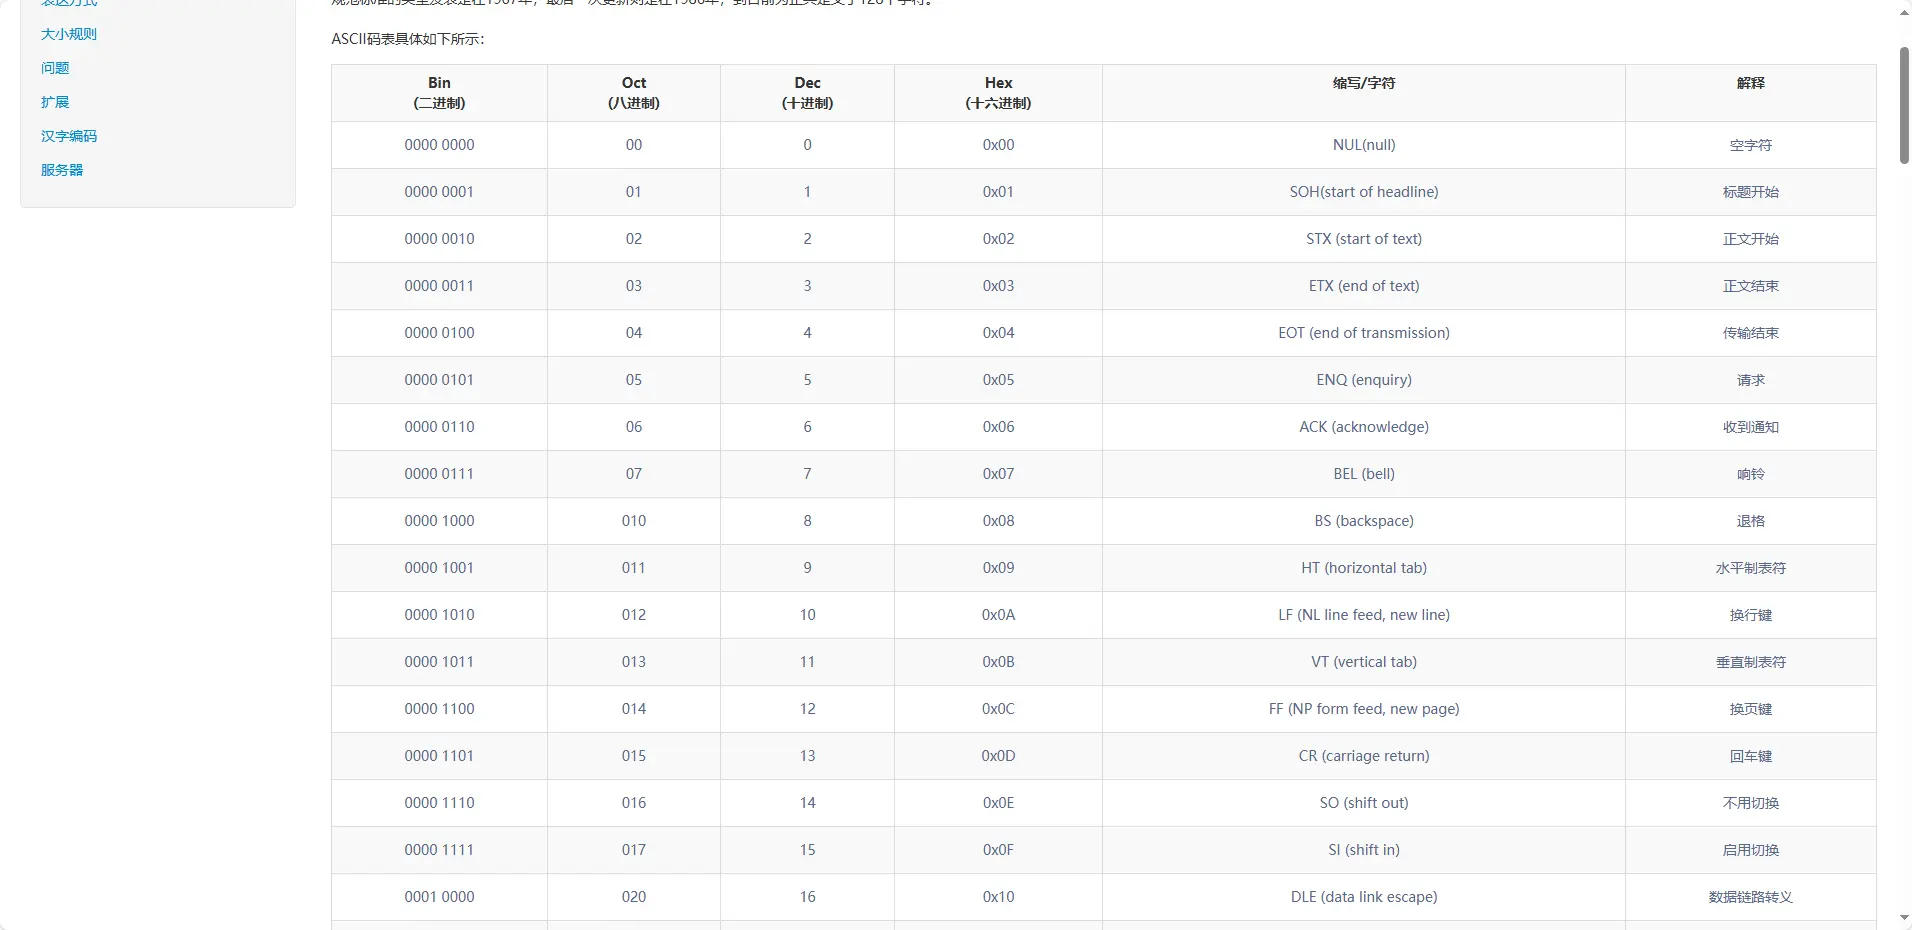
Task: Click the 0x0A hex cell
Action: coord(998,615)
